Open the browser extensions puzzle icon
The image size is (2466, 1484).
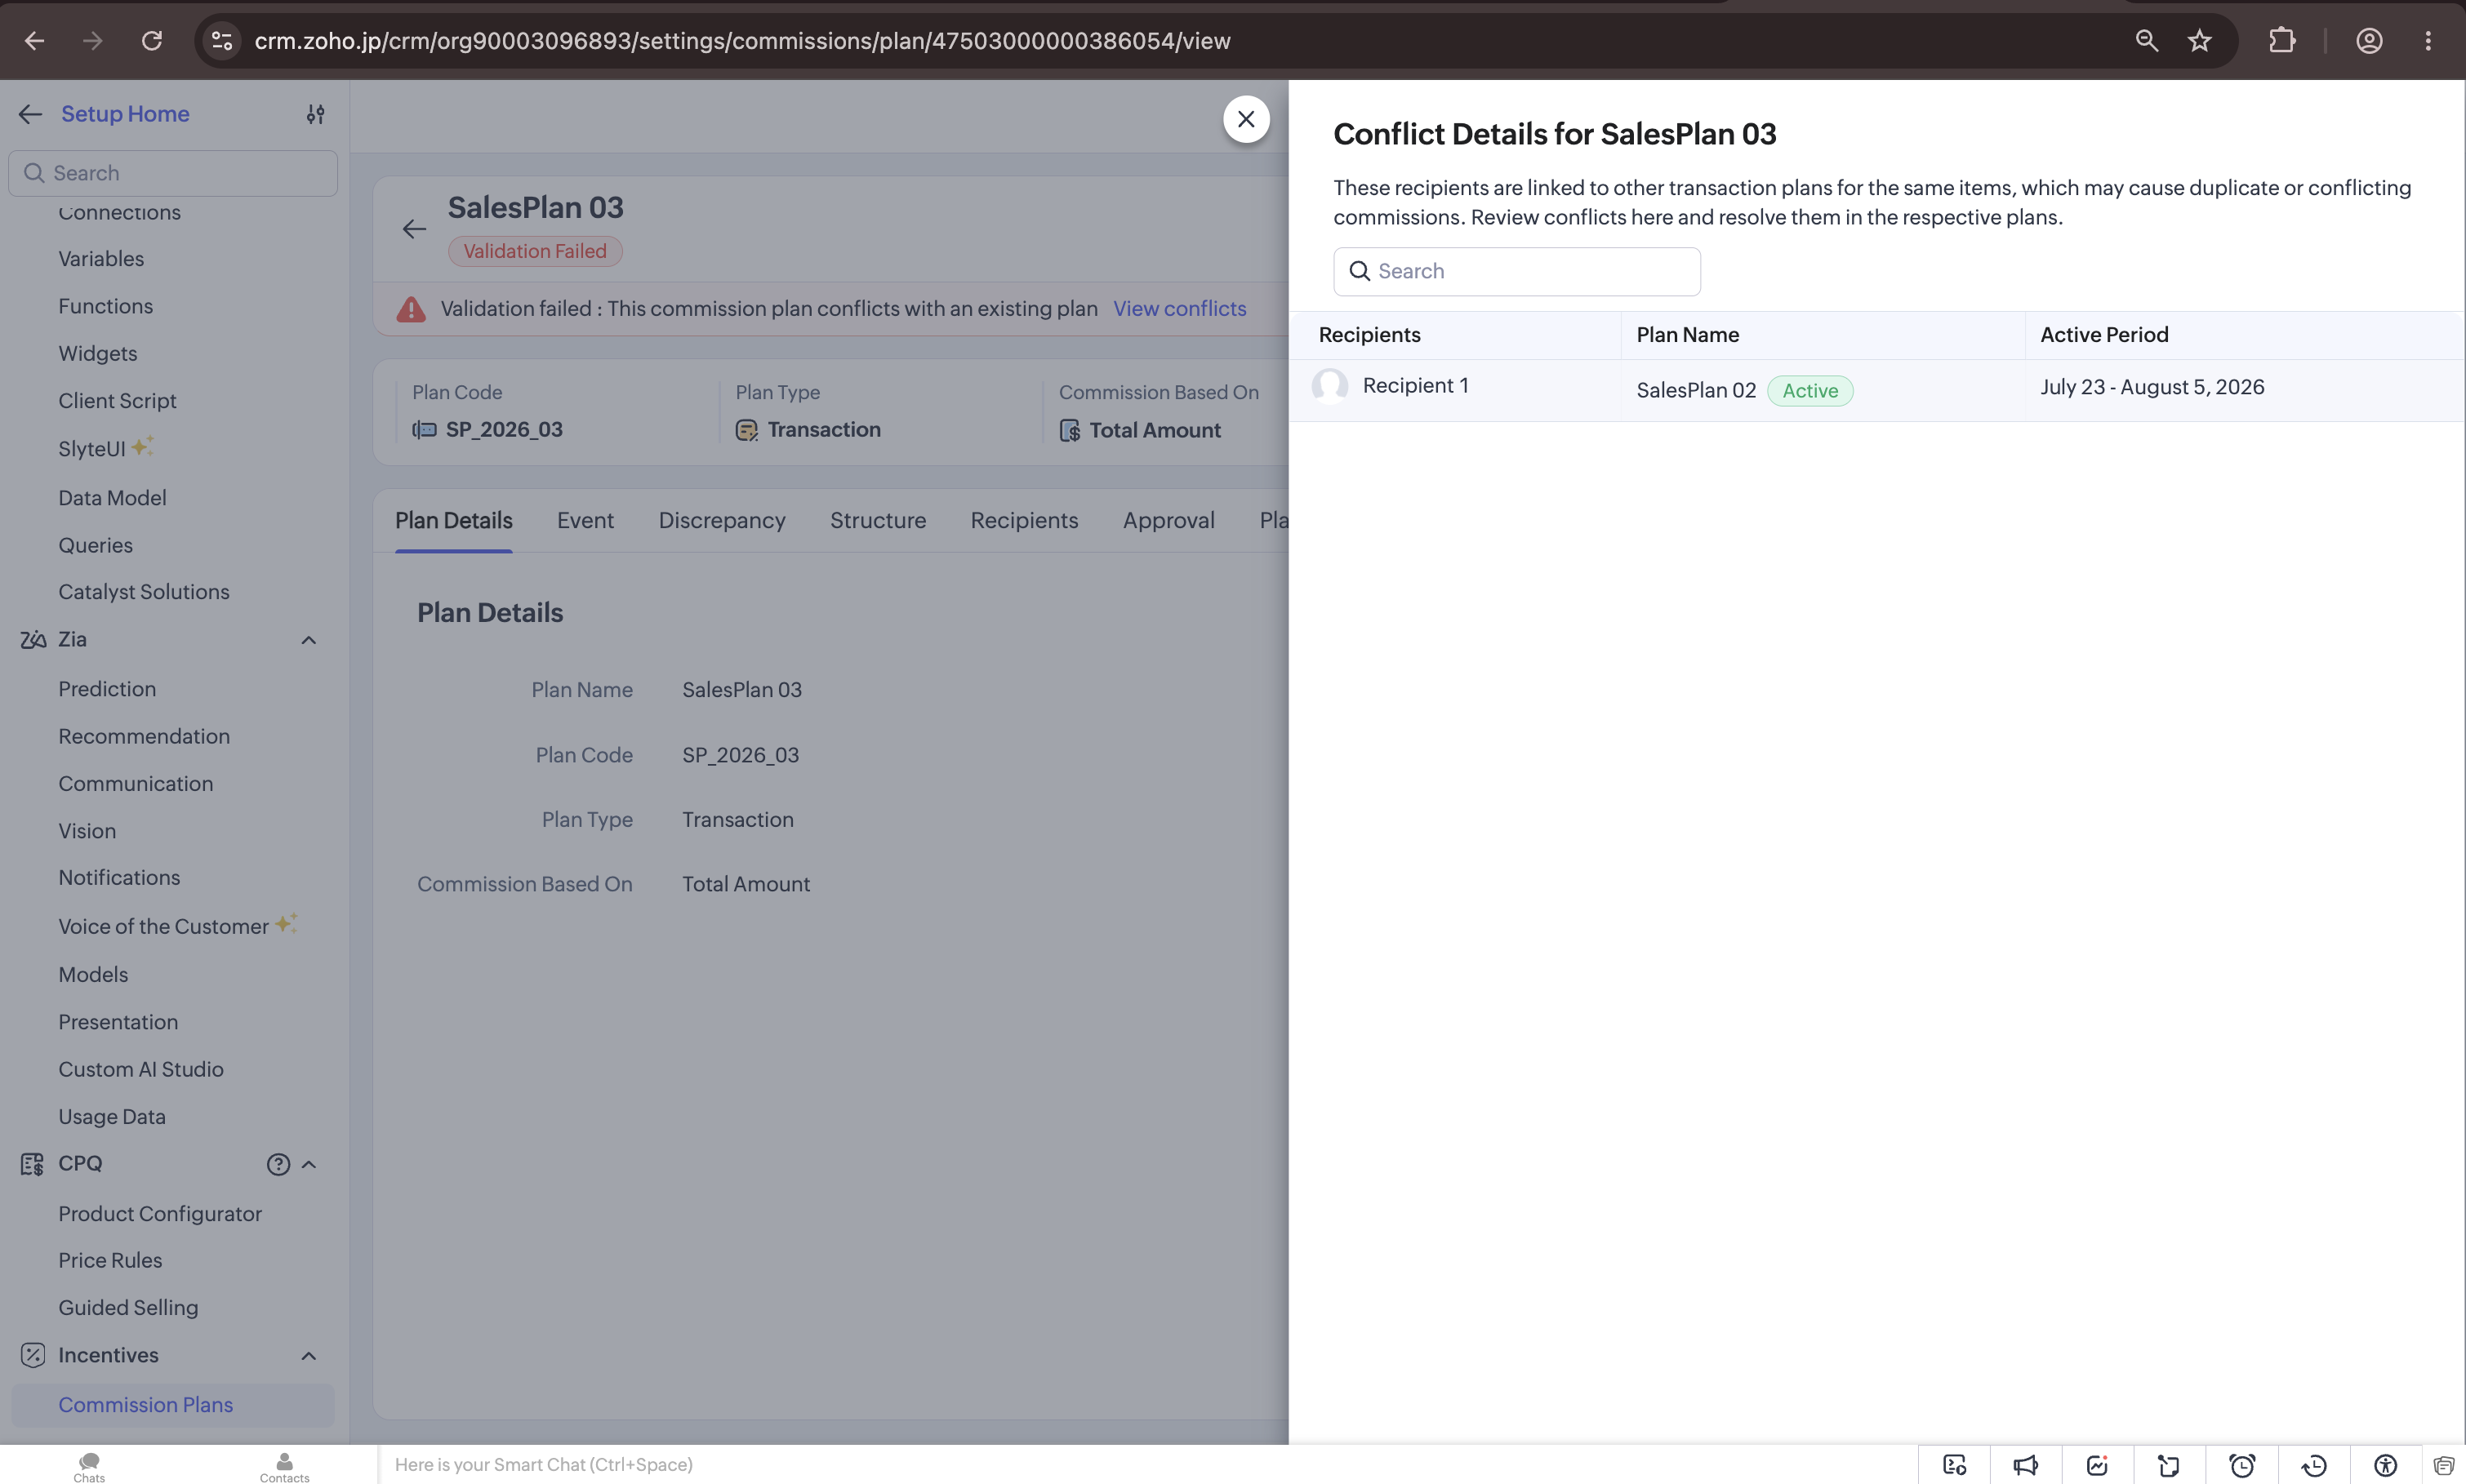tap(2282, 41)
